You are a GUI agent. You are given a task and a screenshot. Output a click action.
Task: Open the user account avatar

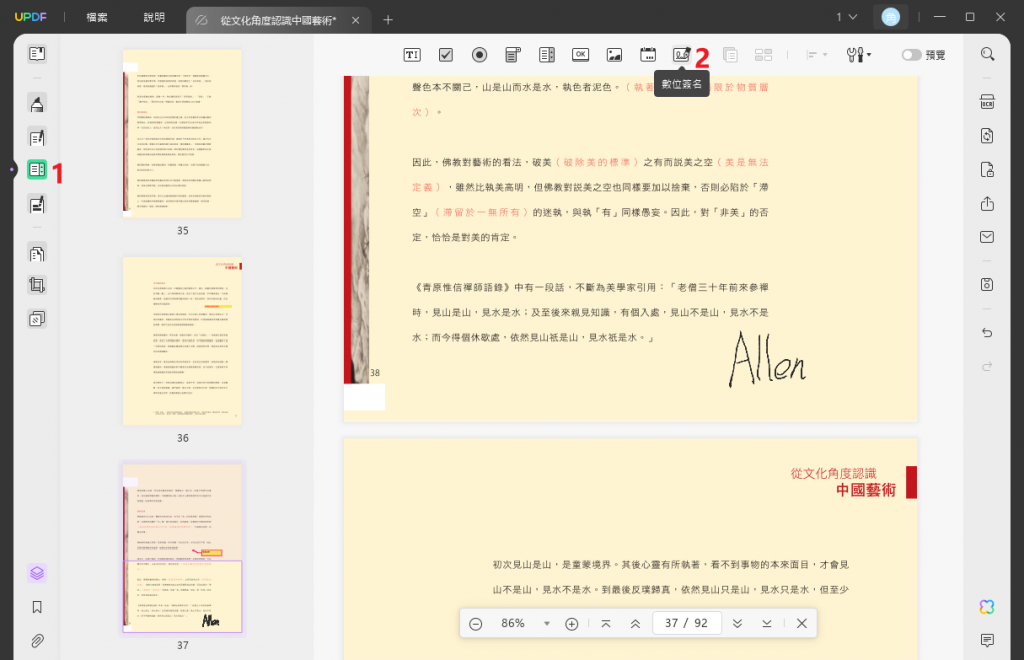pyautogui.click(x=891, y=17)
